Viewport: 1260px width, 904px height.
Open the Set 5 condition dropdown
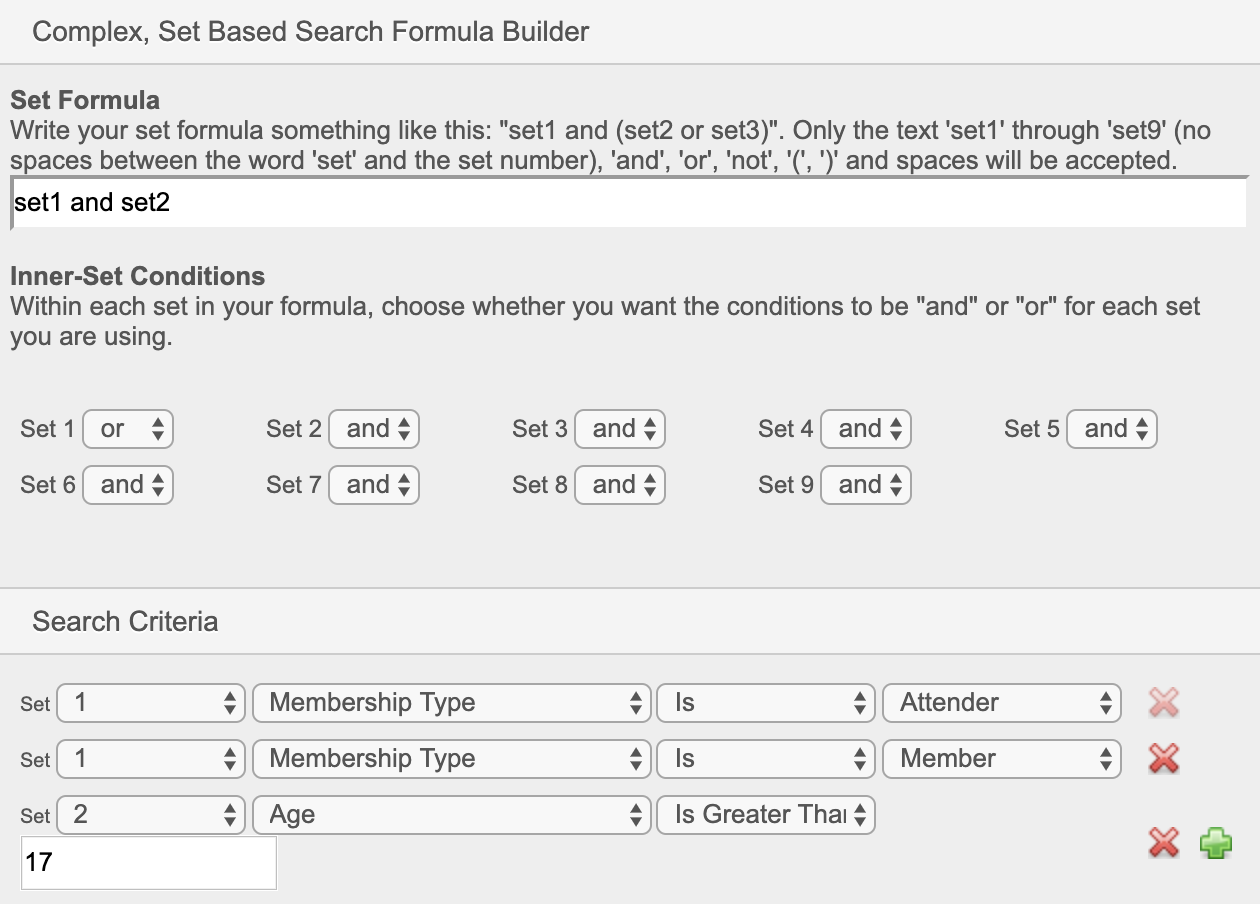1112,428
